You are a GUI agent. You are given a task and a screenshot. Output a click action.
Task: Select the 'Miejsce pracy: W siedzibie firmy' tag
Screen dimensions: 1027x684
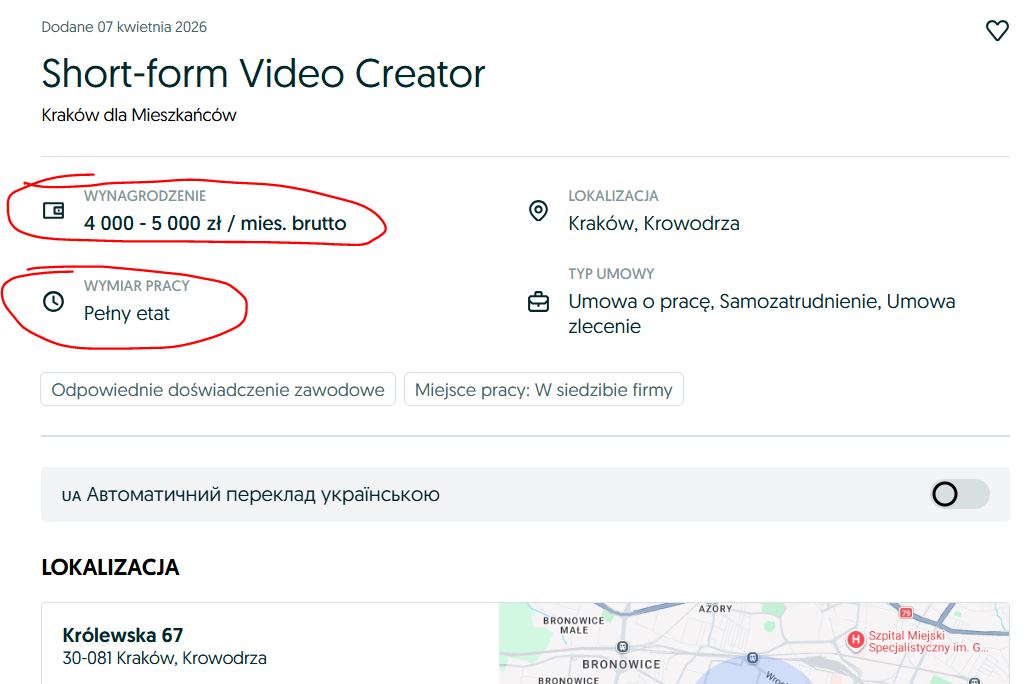(543, 389)
